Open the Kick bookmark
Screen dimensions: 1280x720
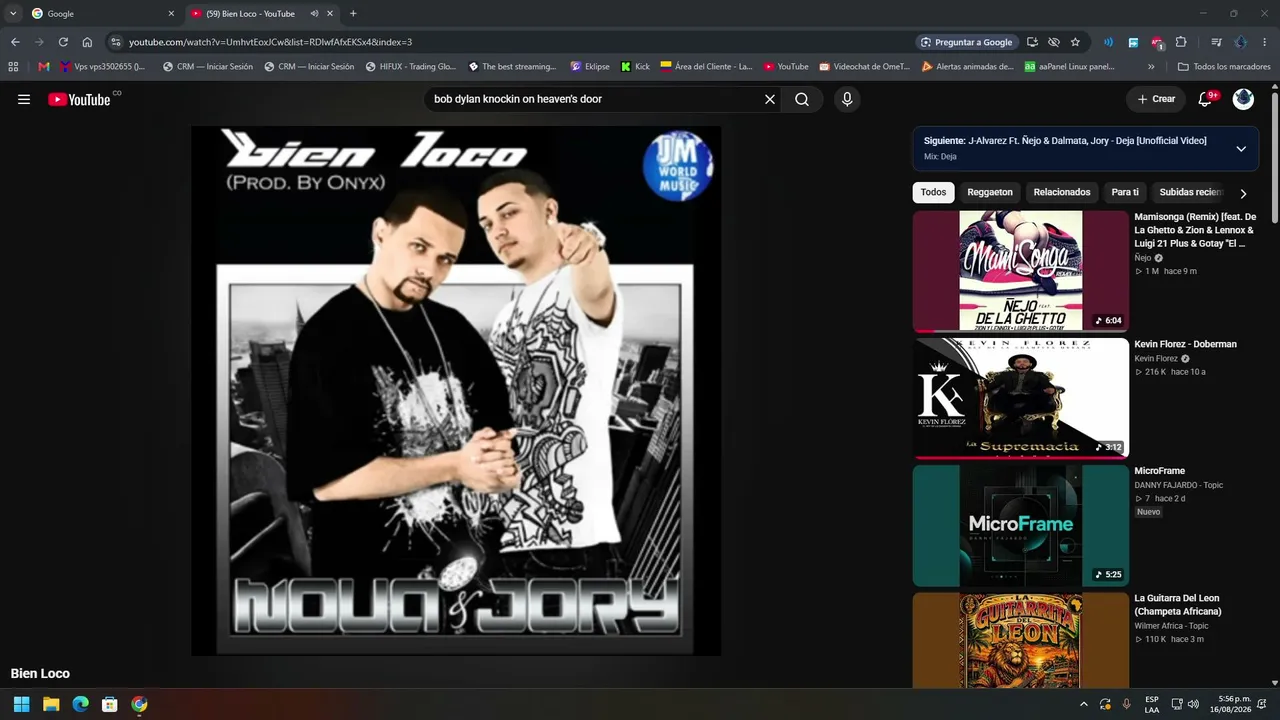pos(635,67)
